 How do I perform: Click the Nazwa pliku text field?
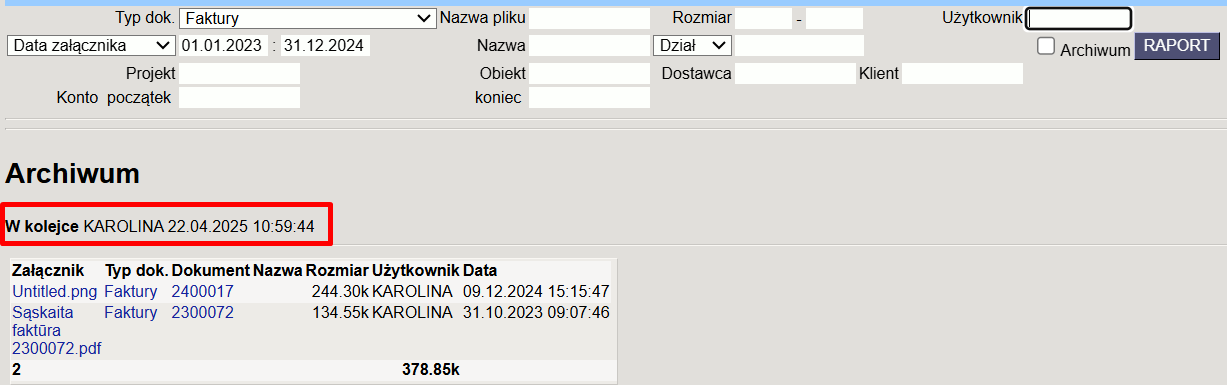[x=589, y=18]
